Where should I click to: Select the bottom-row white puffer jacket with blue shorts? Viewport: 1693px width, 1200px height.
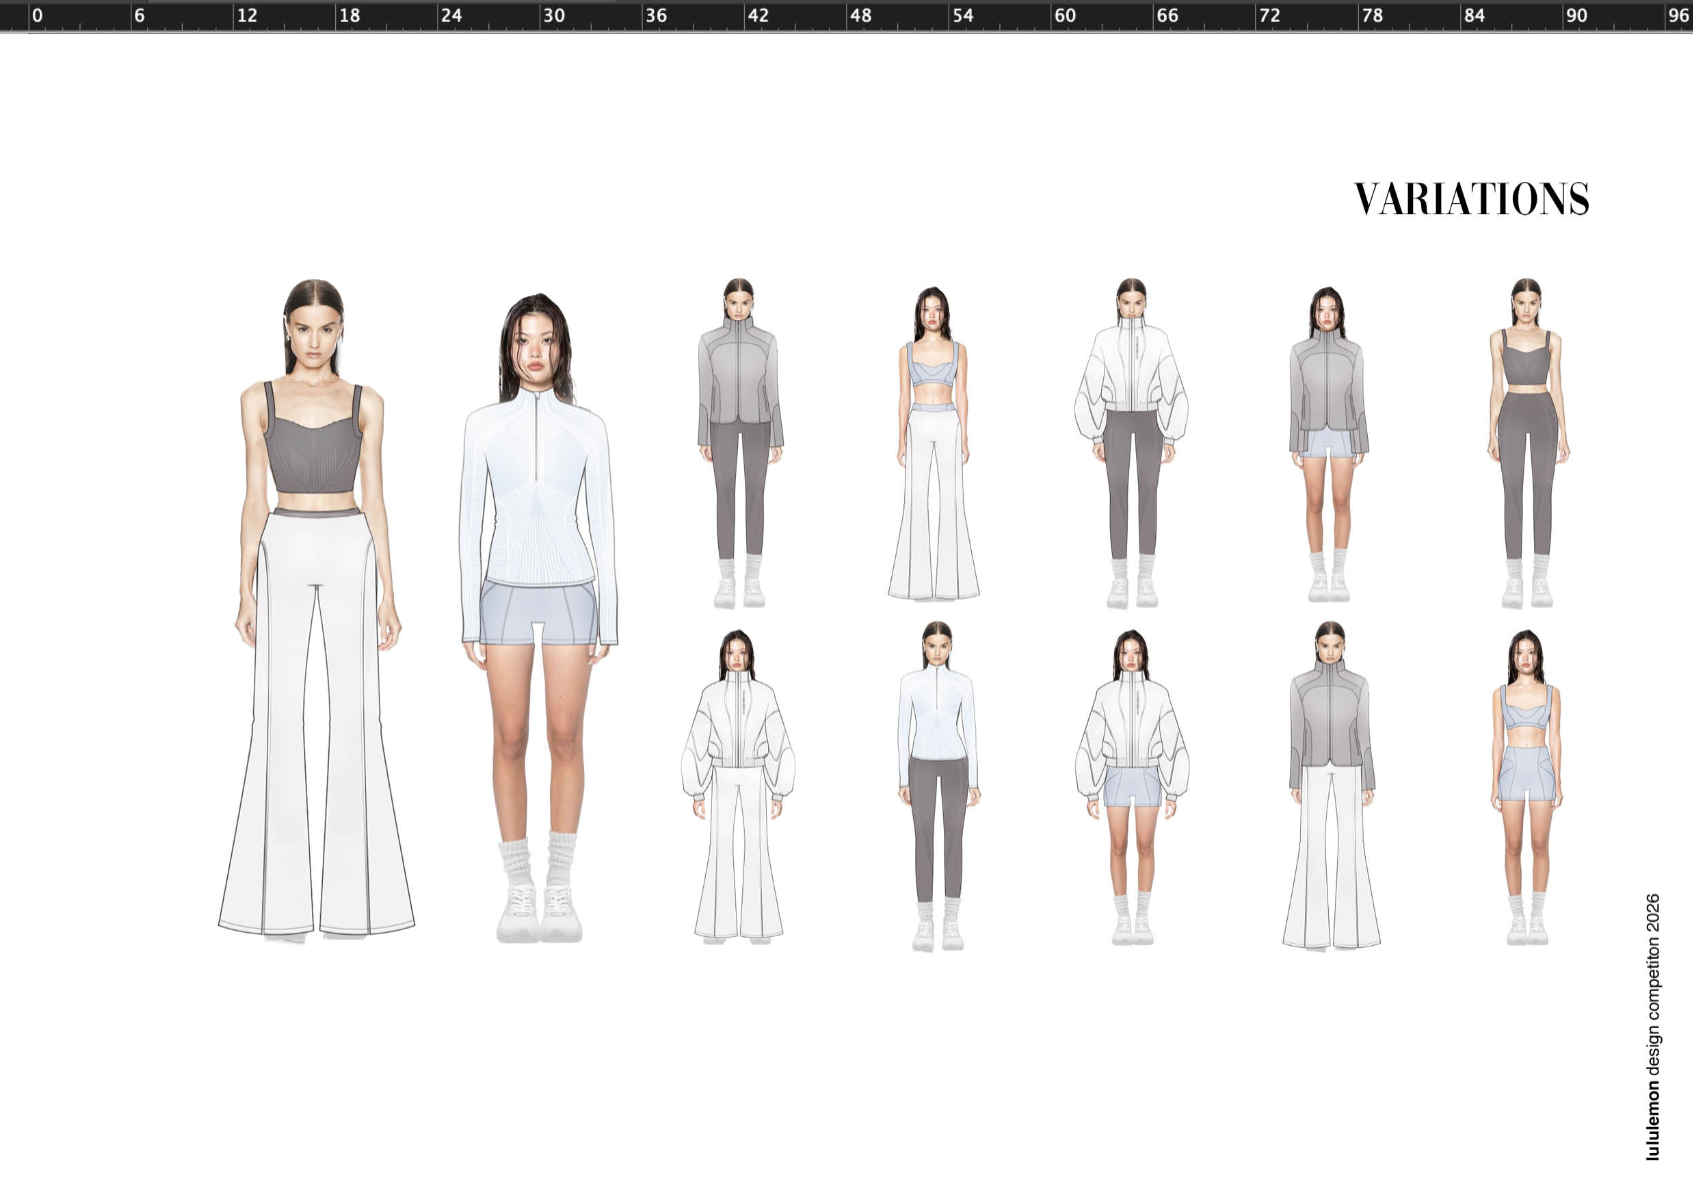point(1131,785)
